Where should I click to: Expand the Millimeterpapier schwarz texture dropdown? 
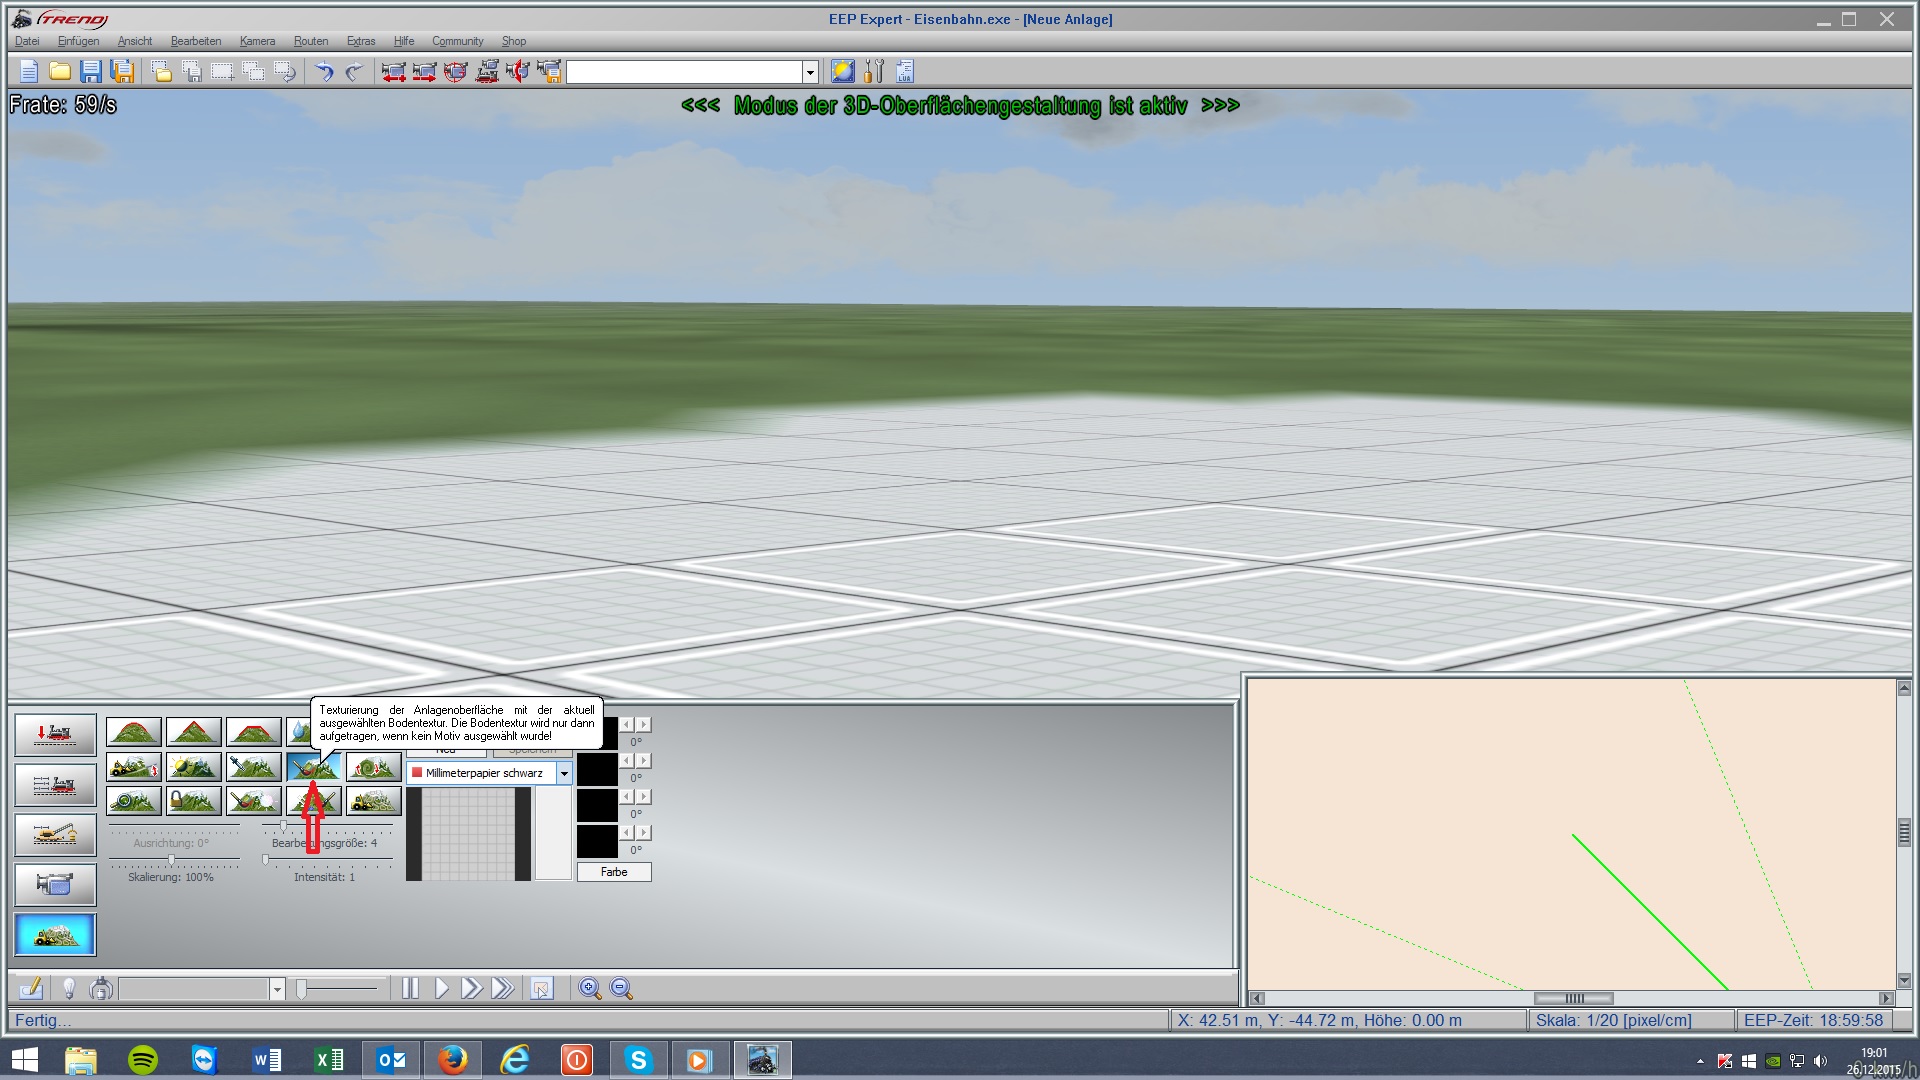(564, 773)
